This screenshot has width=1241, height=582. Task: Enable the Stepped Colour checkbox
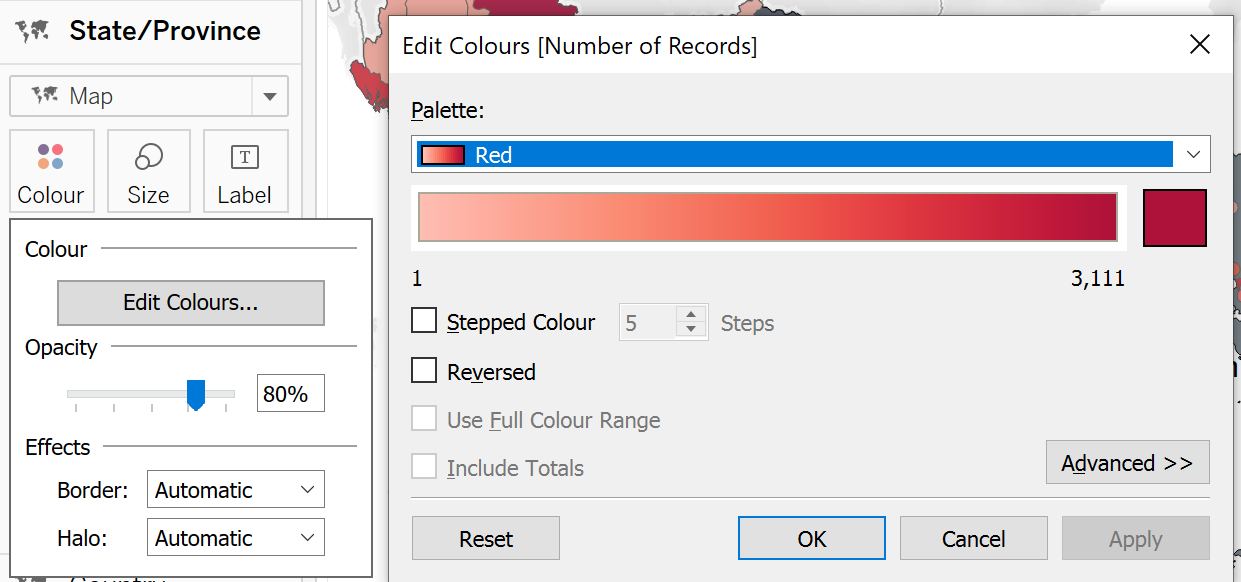tap(425, 322)
